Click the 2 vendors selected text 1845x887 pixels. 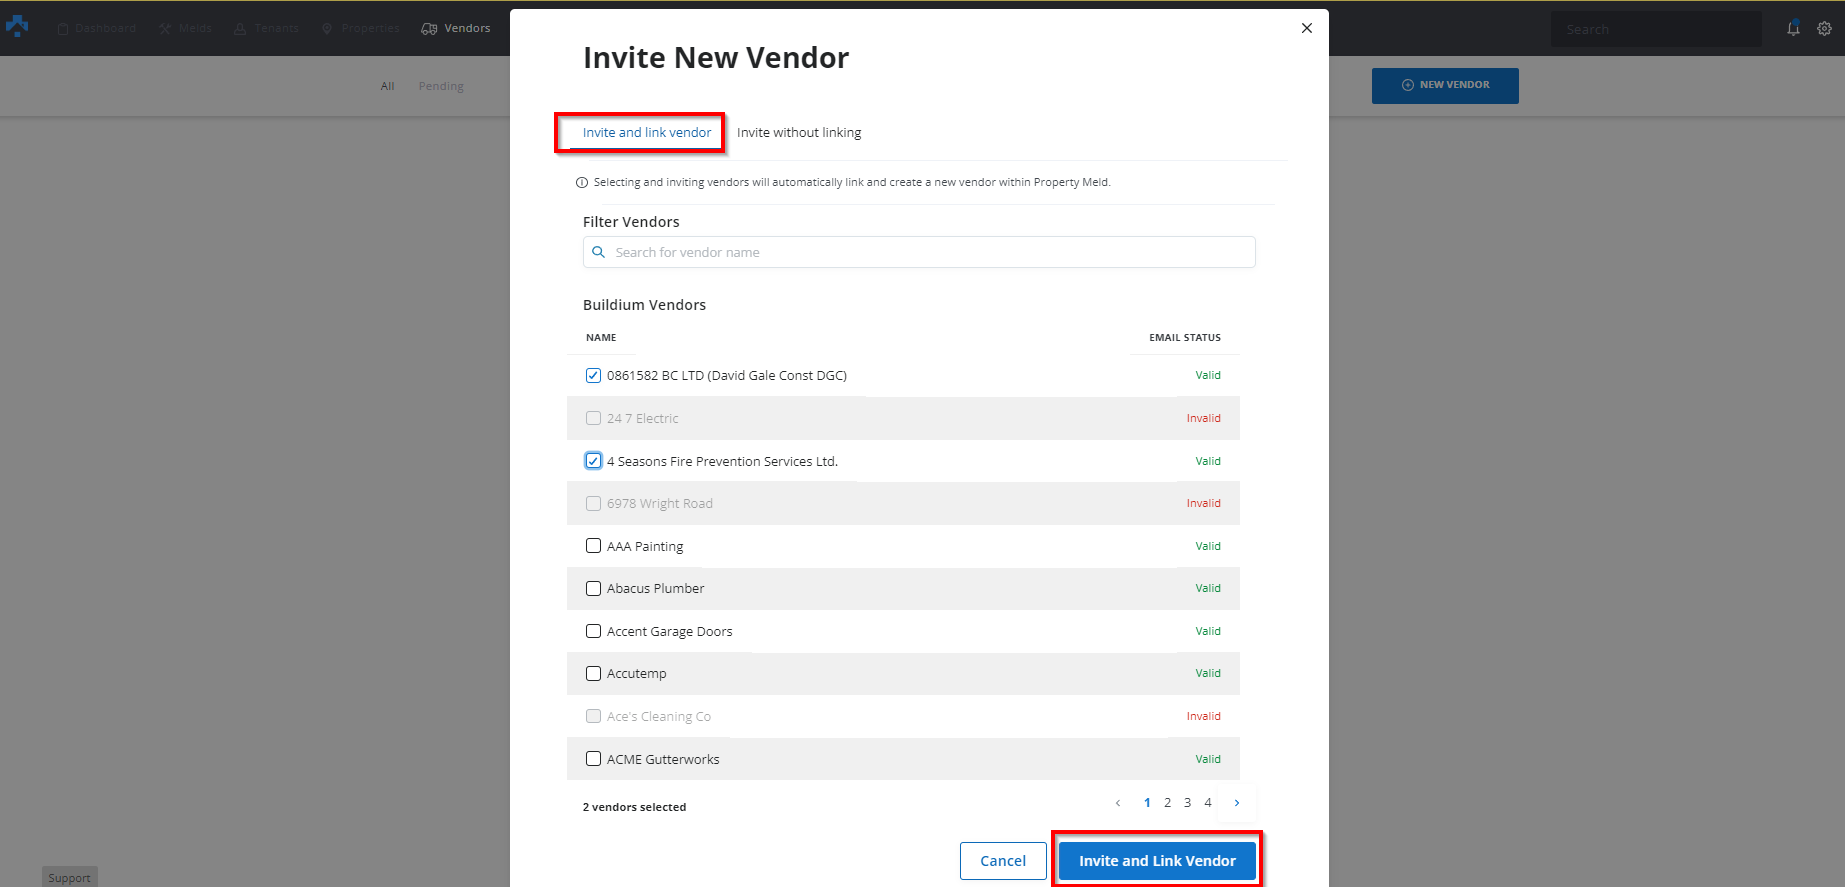pos(634,807)
